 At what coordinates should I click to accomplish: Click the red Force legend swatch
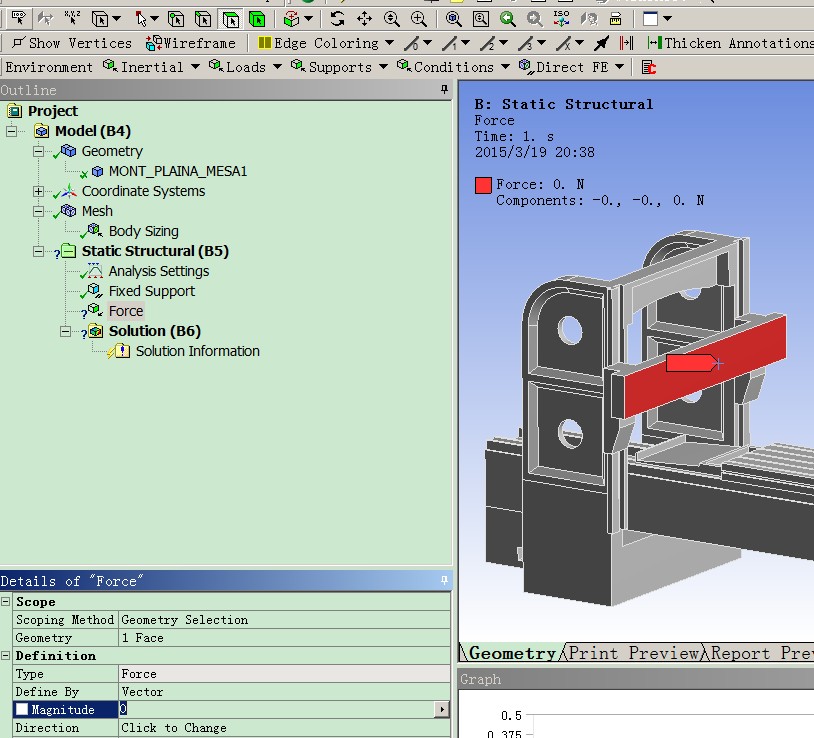point(483,185)
